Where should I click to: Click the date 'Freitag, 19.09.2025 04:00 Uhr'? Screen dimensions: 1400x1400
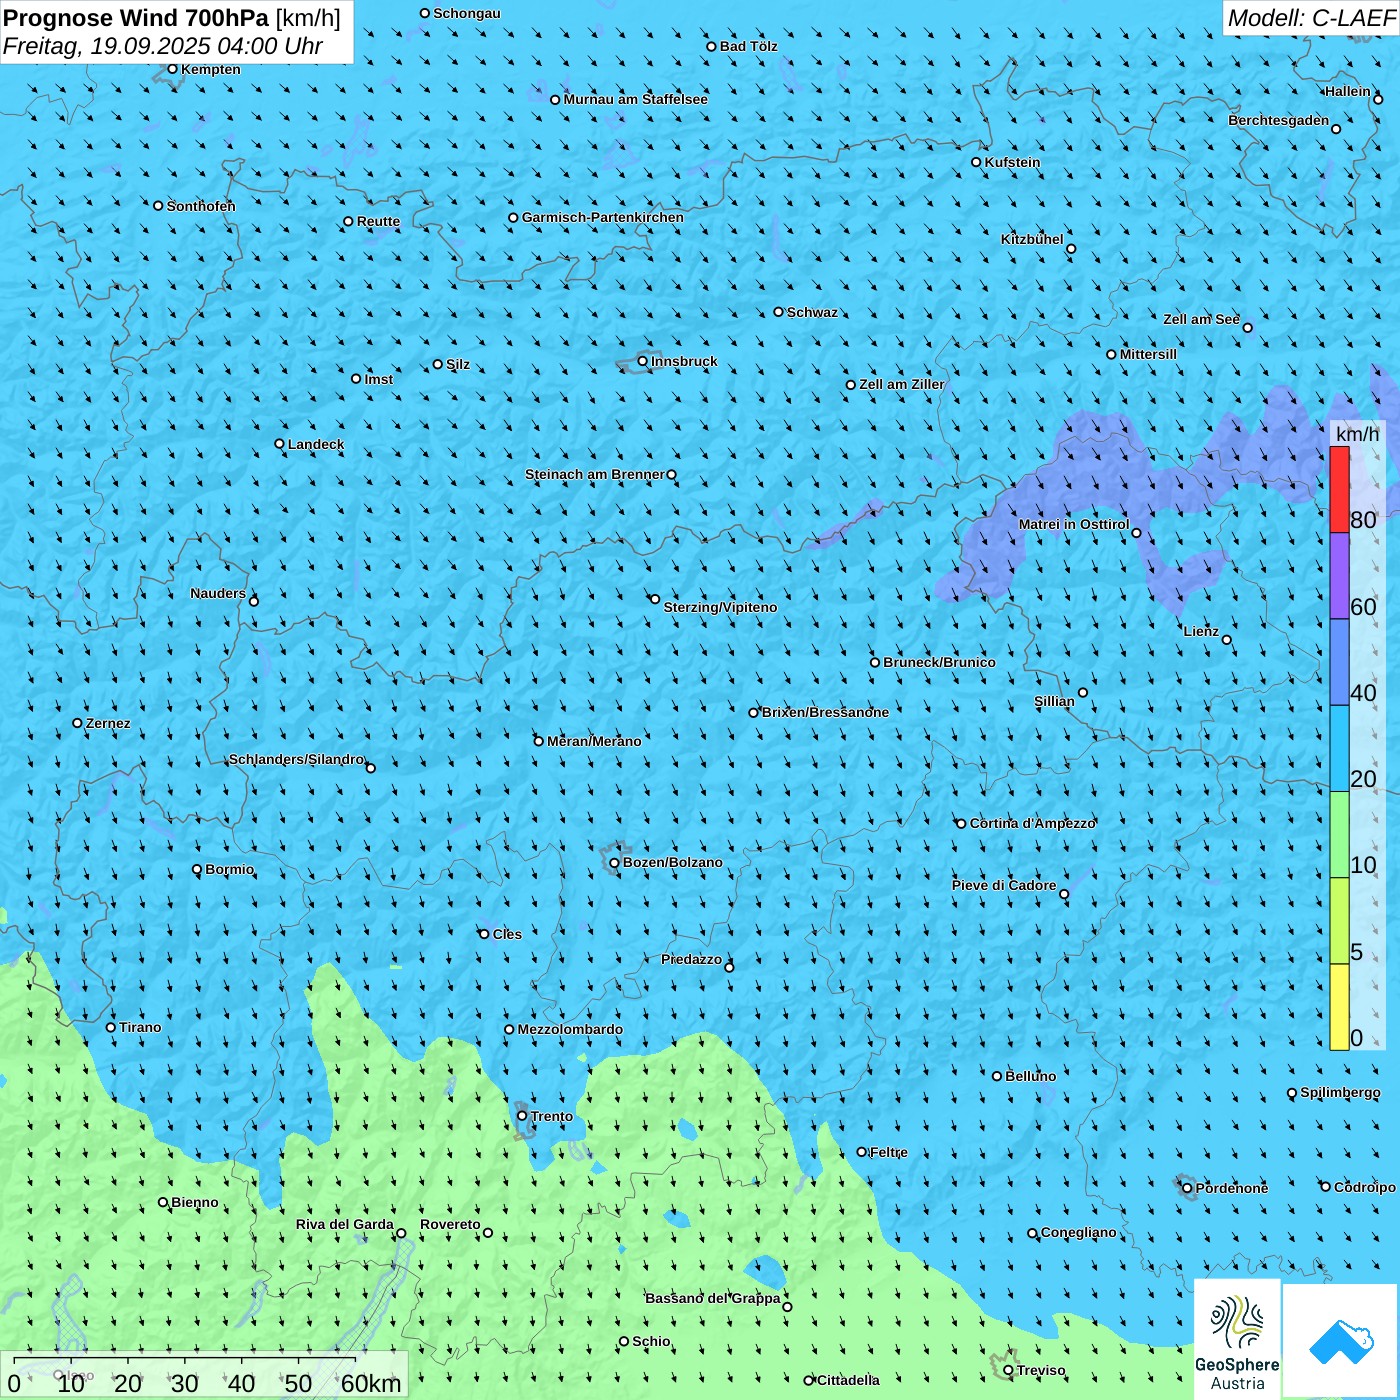[163, 46]
